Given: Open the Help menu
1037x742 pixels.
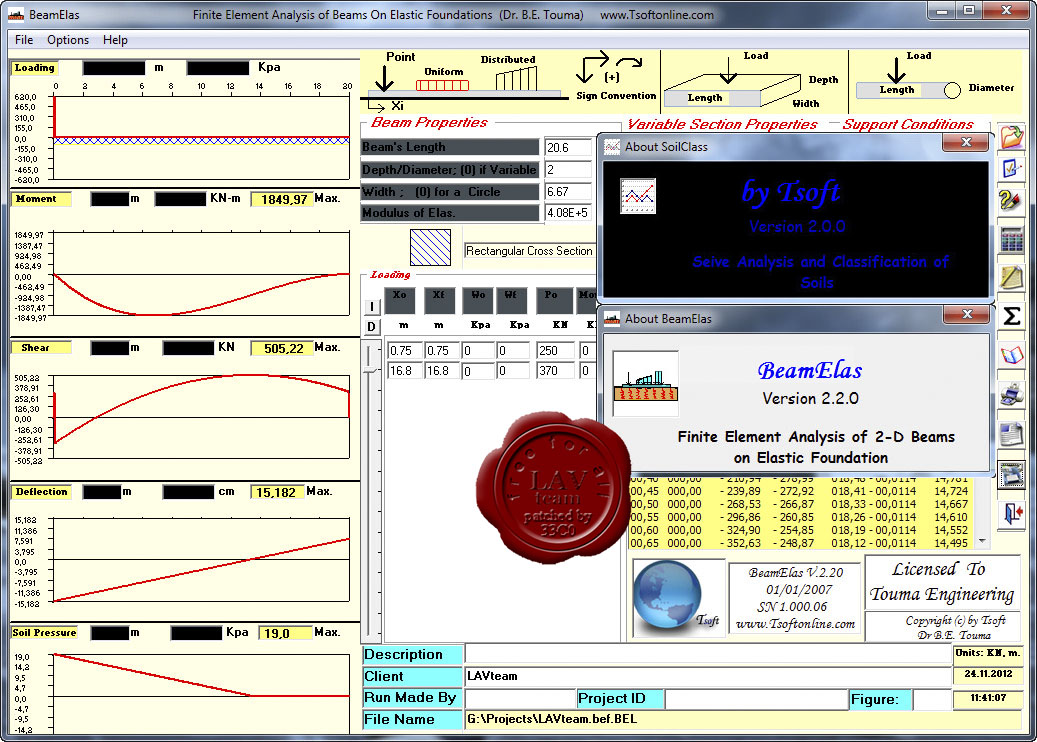Looking at the screenshot, I should (x=115, y=40).
